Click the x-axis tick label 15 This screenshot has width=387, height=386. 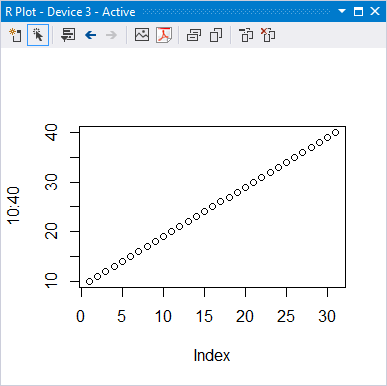[x=204, y=316]
